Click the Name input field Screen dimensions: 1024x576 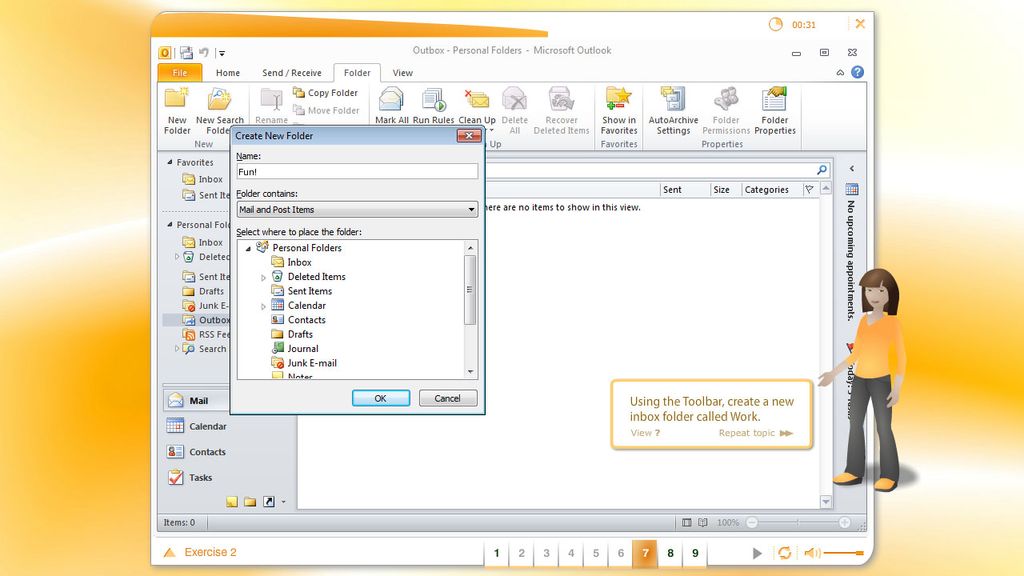pyautogui.click(x=357, y=172)
